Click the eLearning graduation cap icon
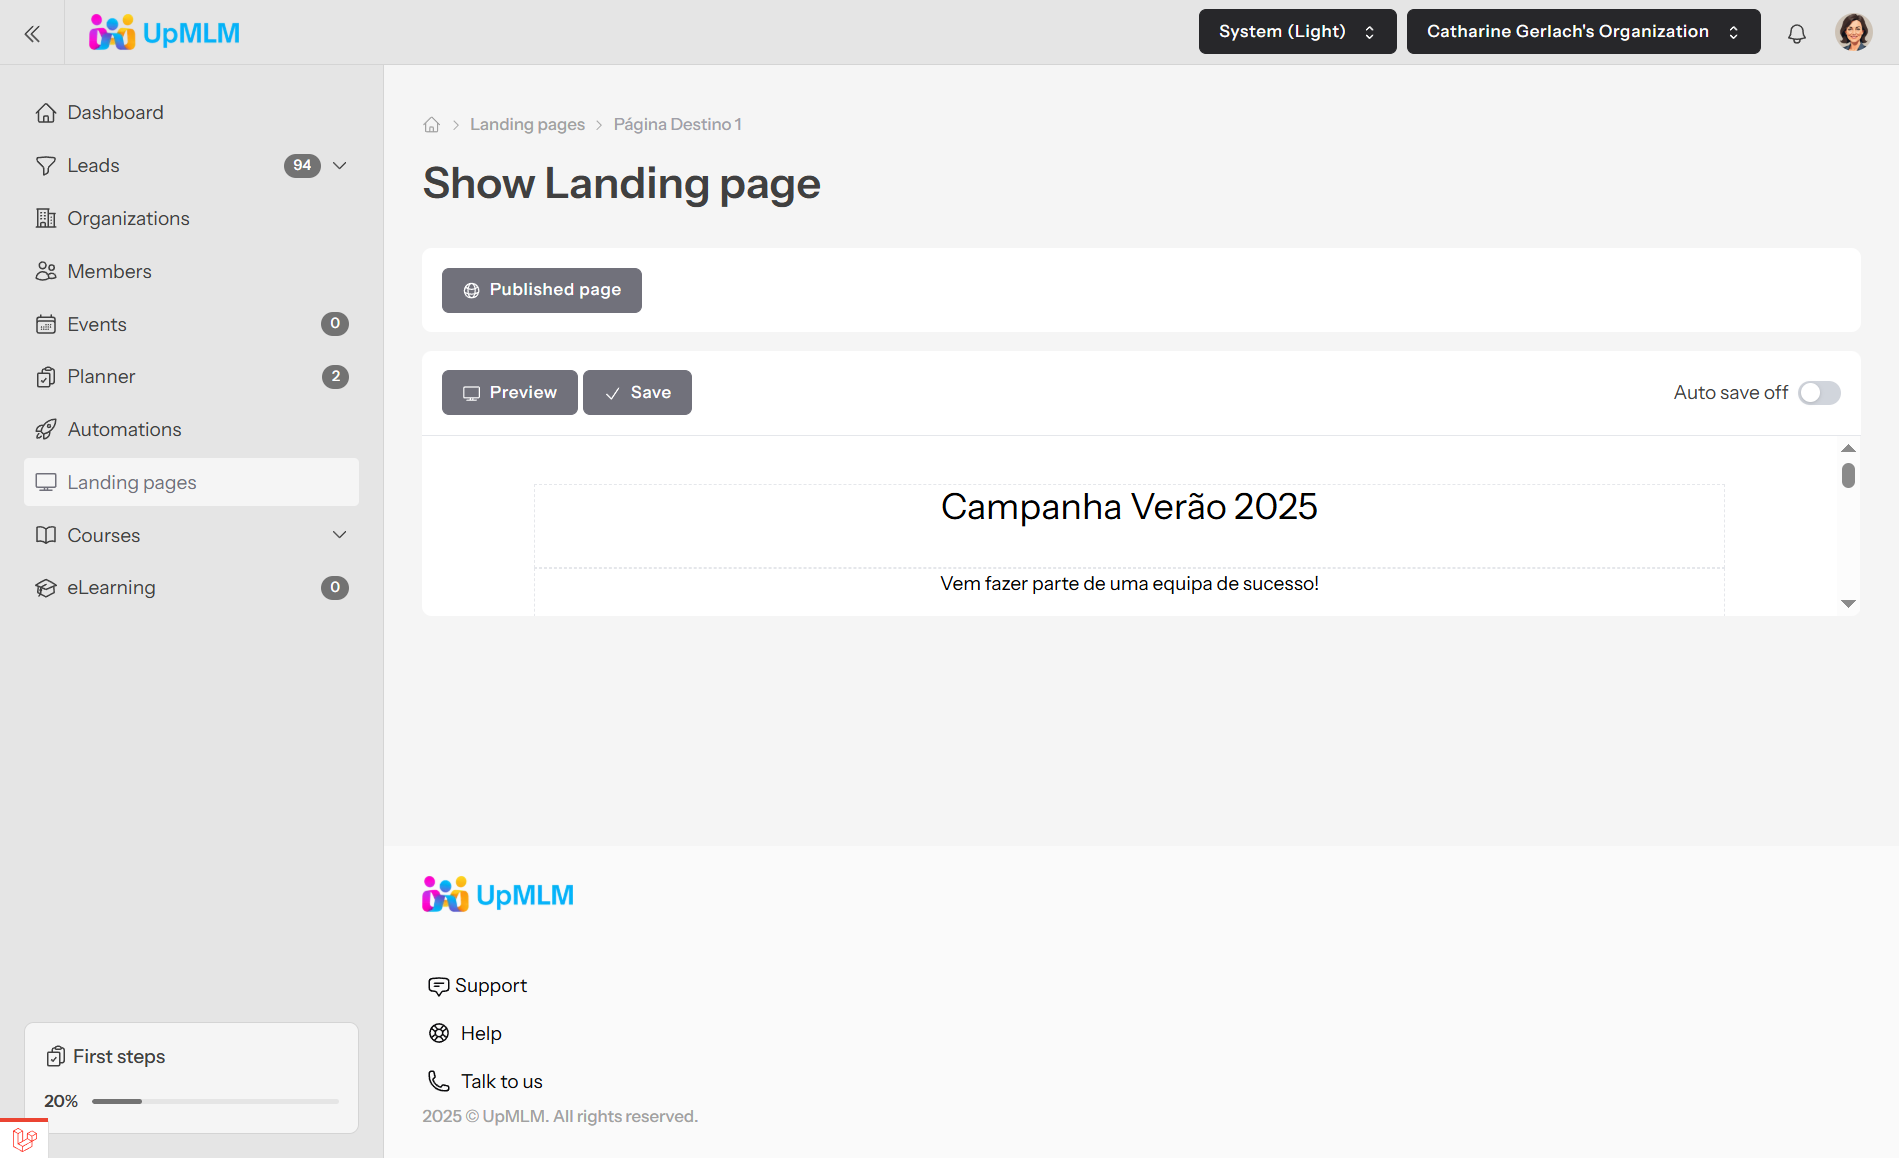This screenshot has width=1899, height=1158. (46, 588)
